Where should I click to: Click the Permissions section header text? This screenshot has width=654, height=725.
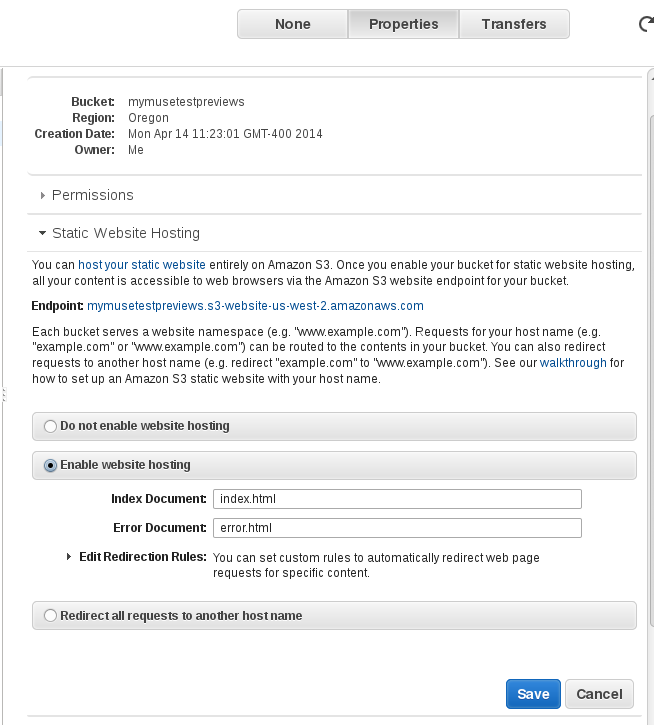[x=92, y=195]
